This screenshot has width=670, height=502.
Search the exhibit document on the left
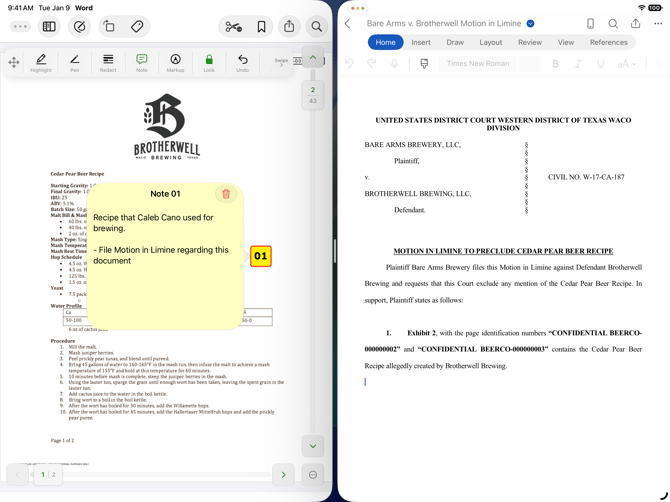coord(317,26)
